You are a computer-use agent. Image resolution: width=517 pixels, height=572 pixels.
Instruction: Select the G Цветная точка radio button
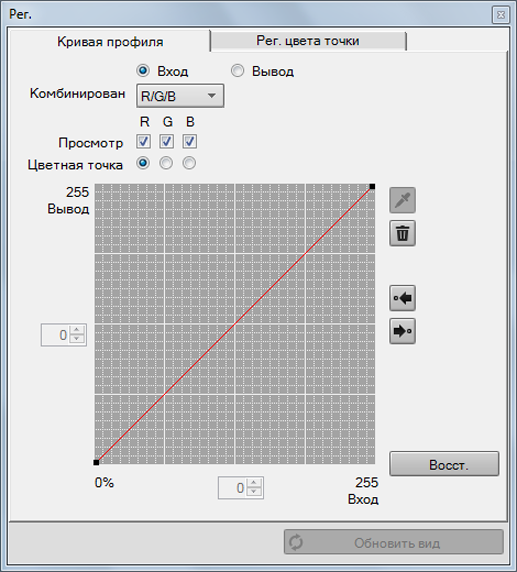click(166, 163)
